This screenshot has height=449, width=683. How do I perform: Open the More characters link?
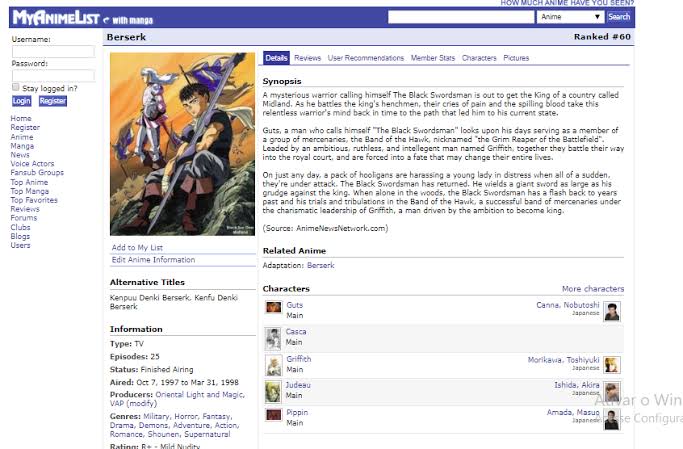tap(592, 289)
